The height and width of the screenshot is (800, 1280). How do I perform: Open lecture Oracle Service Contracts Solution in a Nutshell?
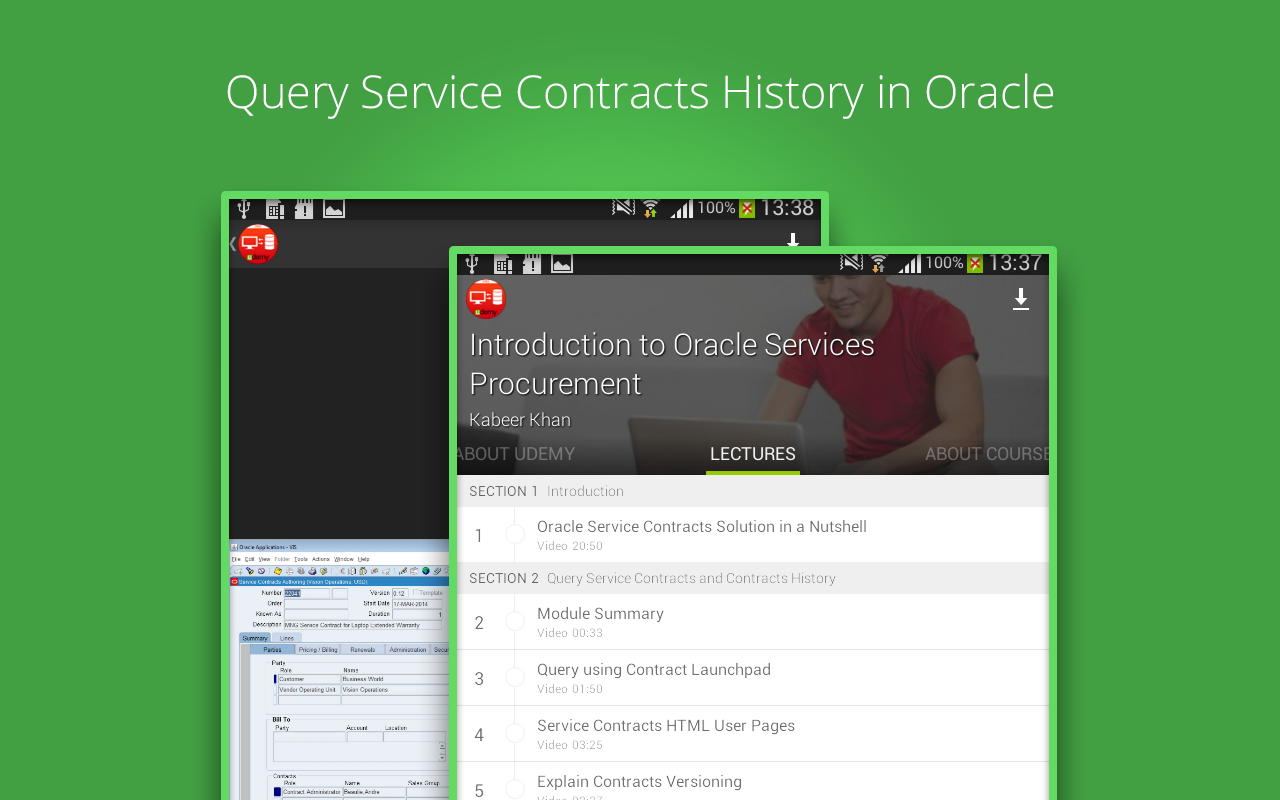click(x=753, y=535)
